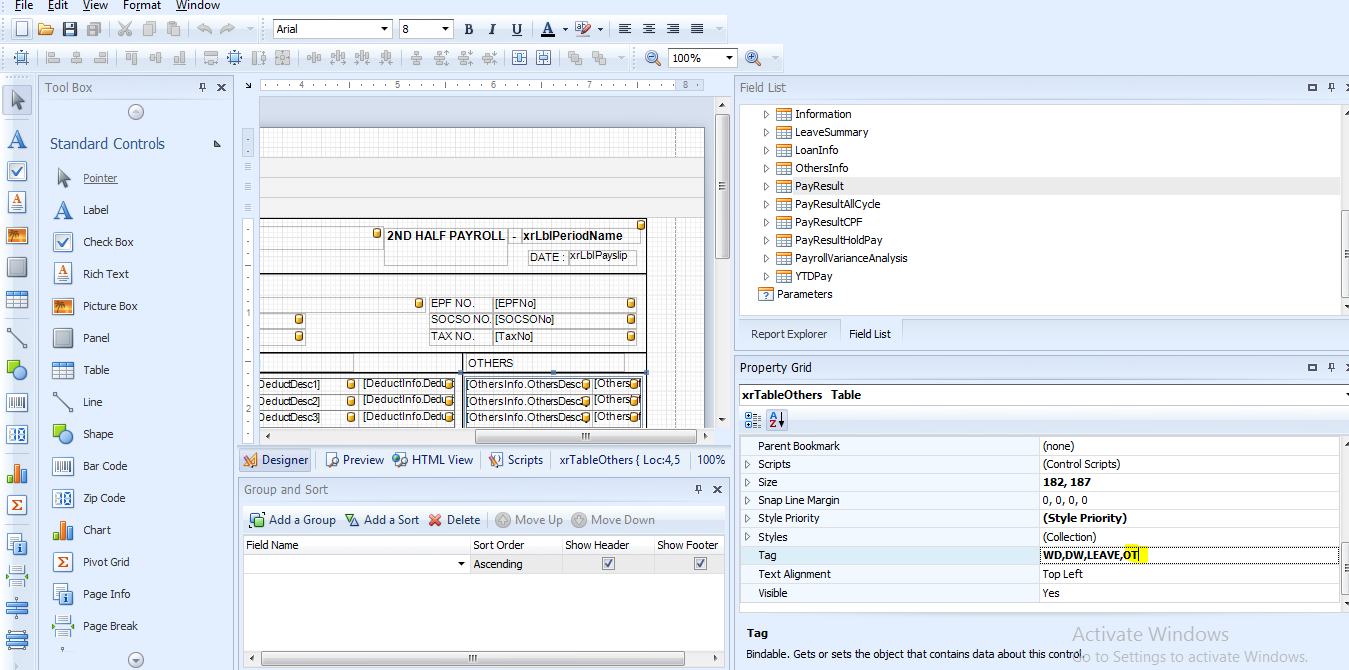The image size is (1349, 670).
Task: Open the Arial font family dropdown
Action: (386, 29)
